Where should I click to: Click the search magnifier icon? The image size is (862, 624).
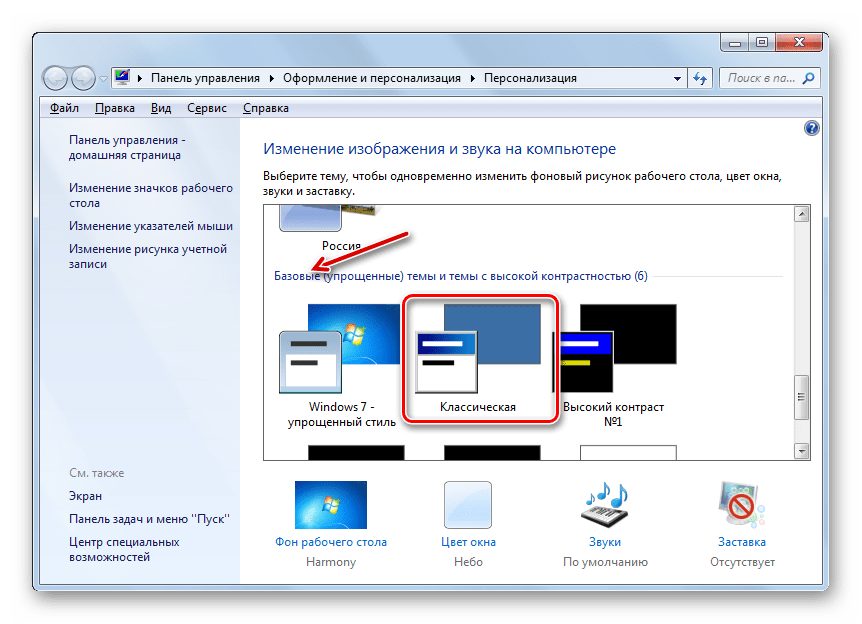(x=809, y=78)
